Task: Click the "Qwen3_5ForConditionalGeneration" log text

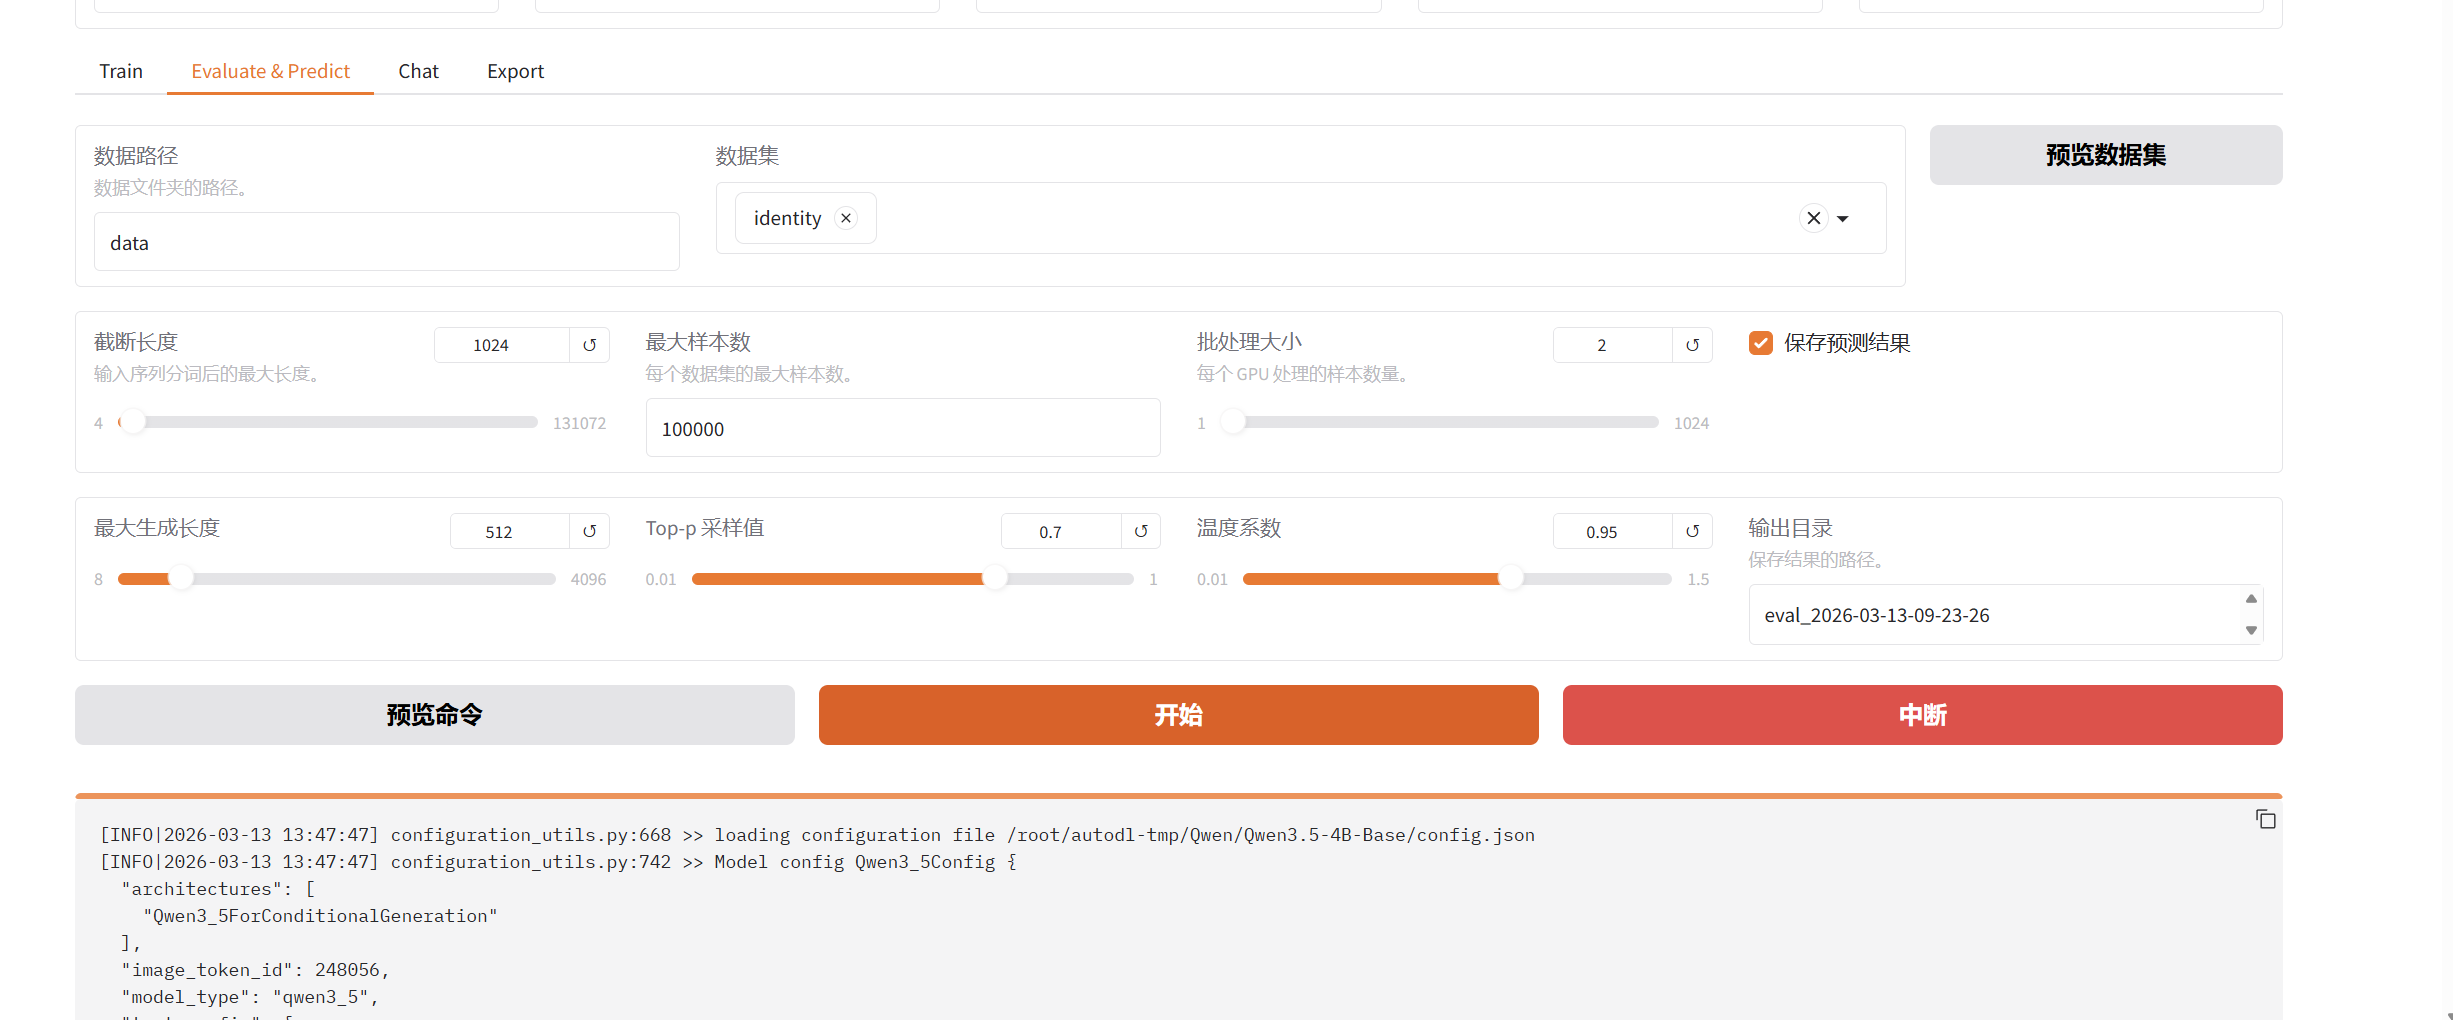Action: tap(320, 916)
